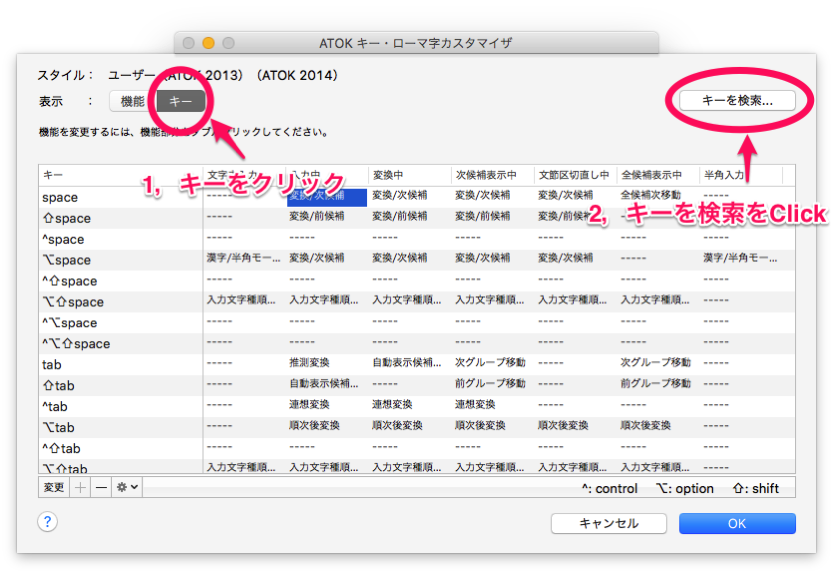
Task: Click the キャンセル button
Action: tap(609, 523)
